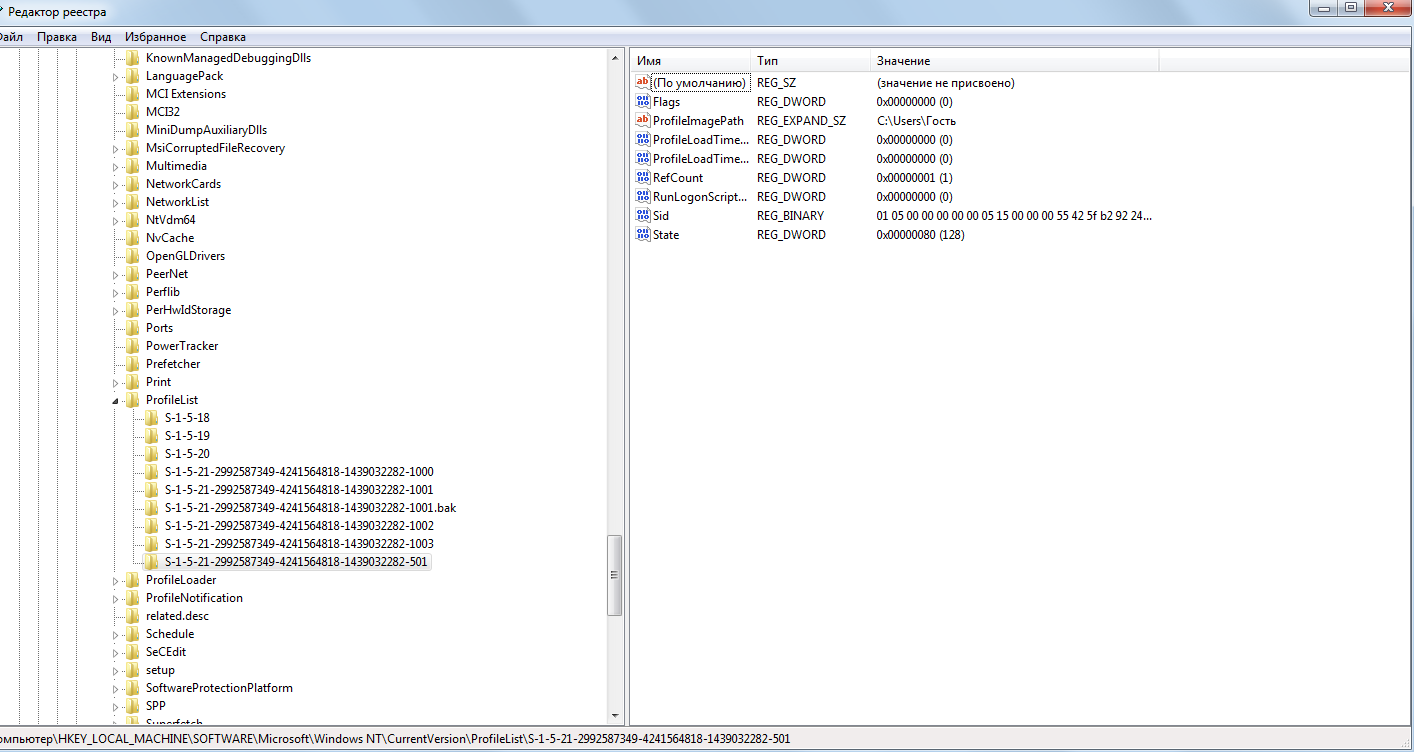Image resolution: width=1414 pixels, height=752 pixels.
Task: Expand the PeerNet key
Action: click(115, 275)
